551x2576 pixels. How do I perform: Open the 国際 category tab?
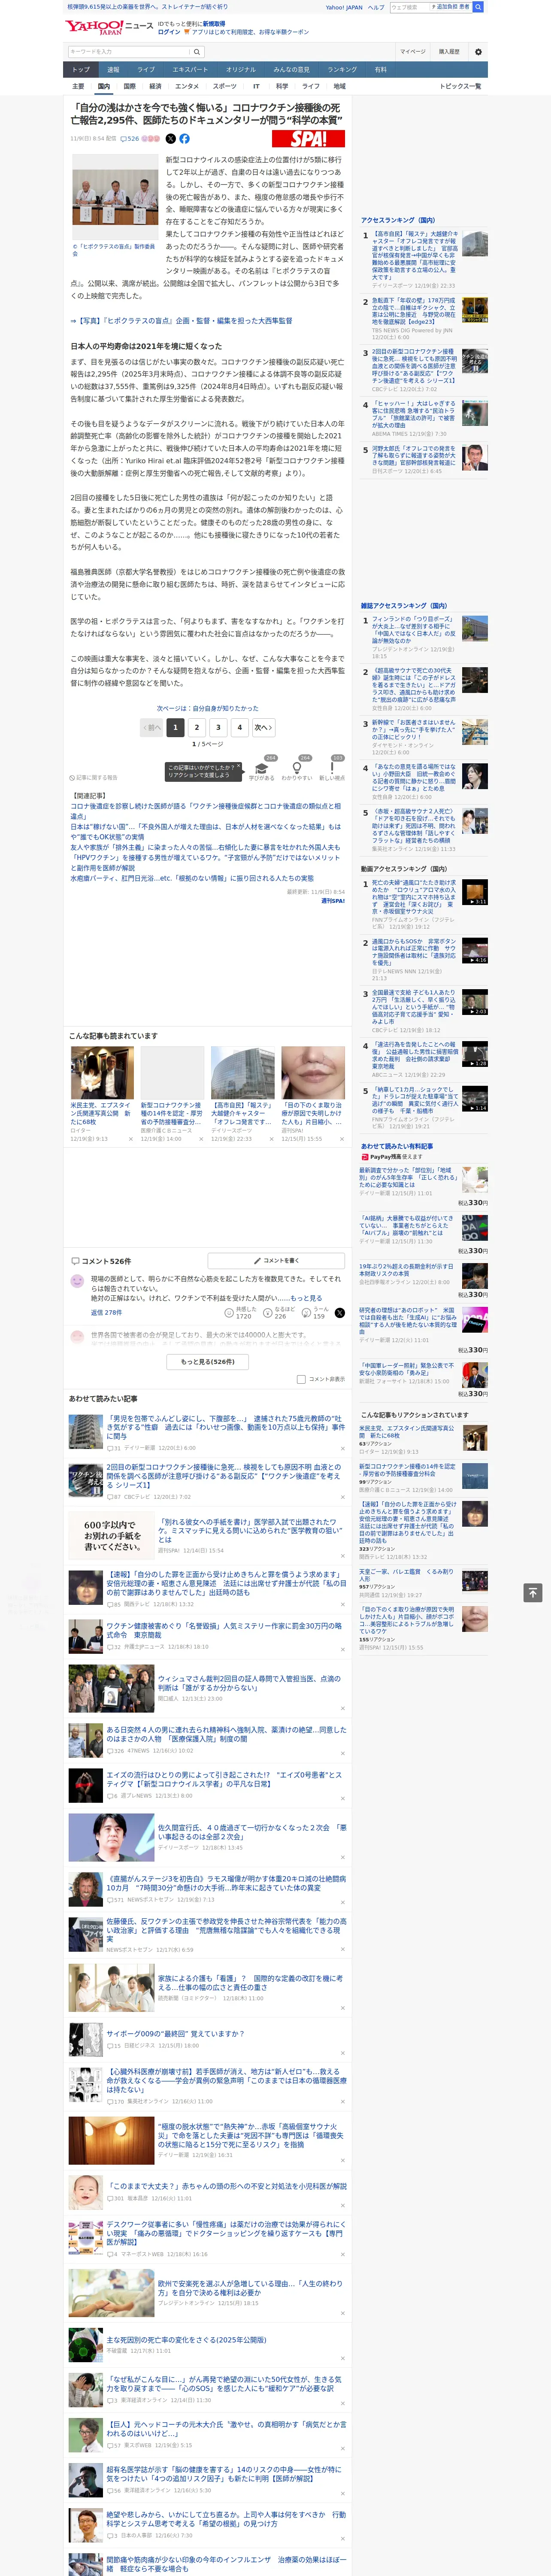tap(129, 86)
